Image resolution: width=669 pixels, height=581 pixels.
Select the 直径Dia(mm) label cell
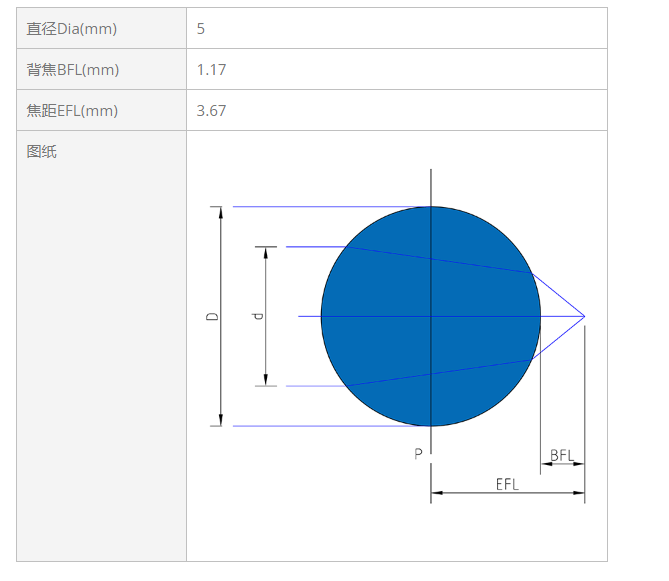102,28
